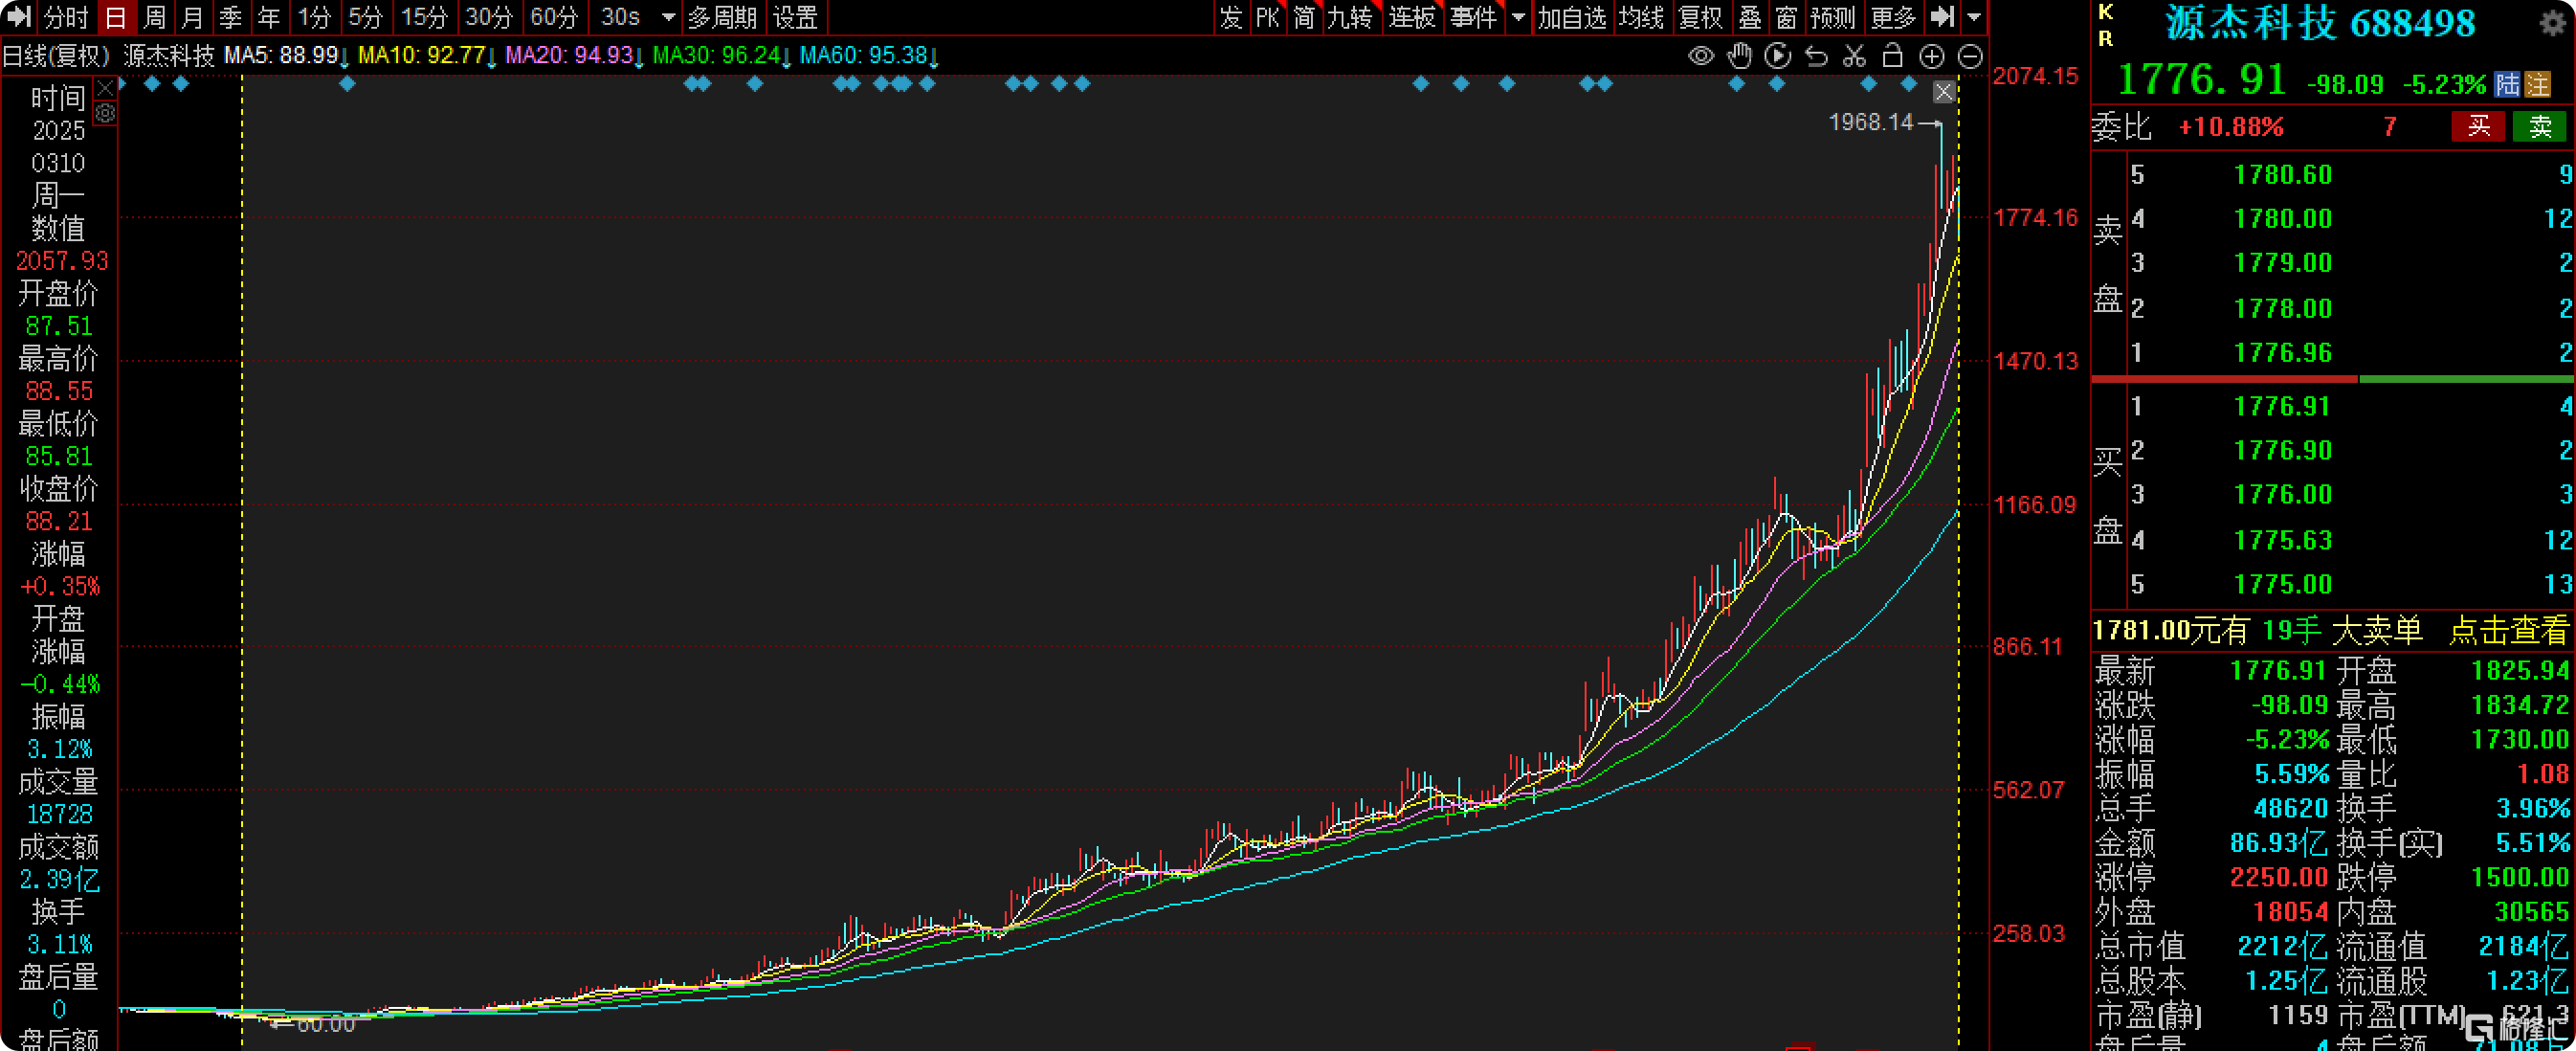
Task: Open the 设置 settings menu
Action: coord(795,17)
